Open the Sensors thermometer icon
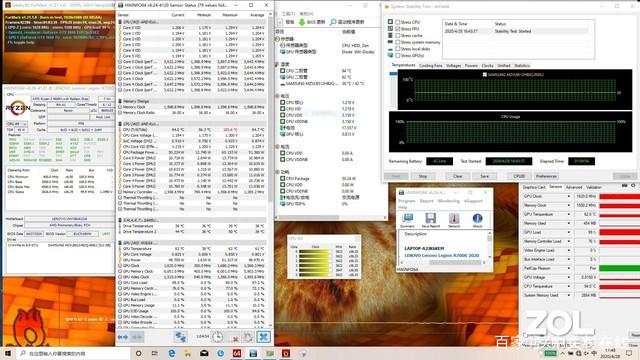 [x=454, y=220]
